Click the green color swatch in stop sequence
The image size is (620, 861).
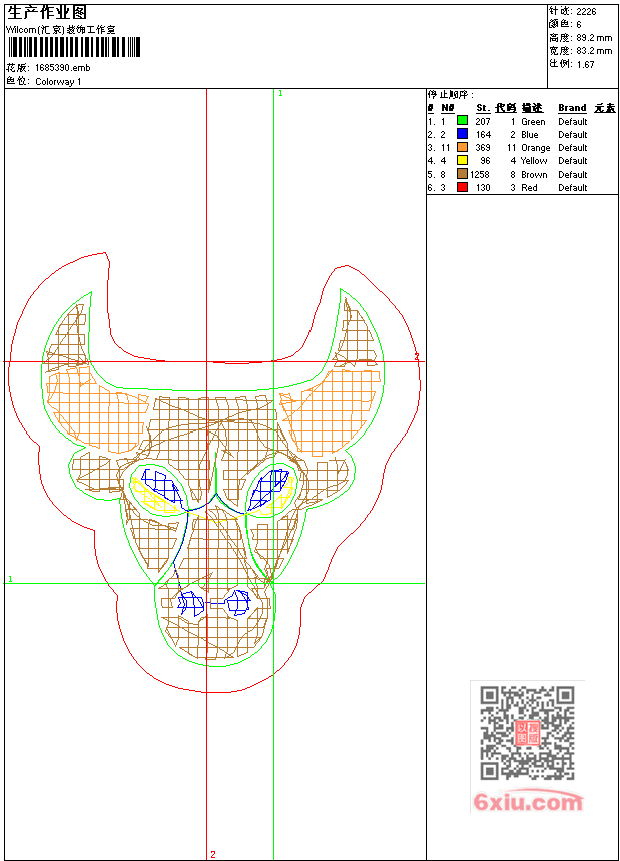(x=462, y=121)
